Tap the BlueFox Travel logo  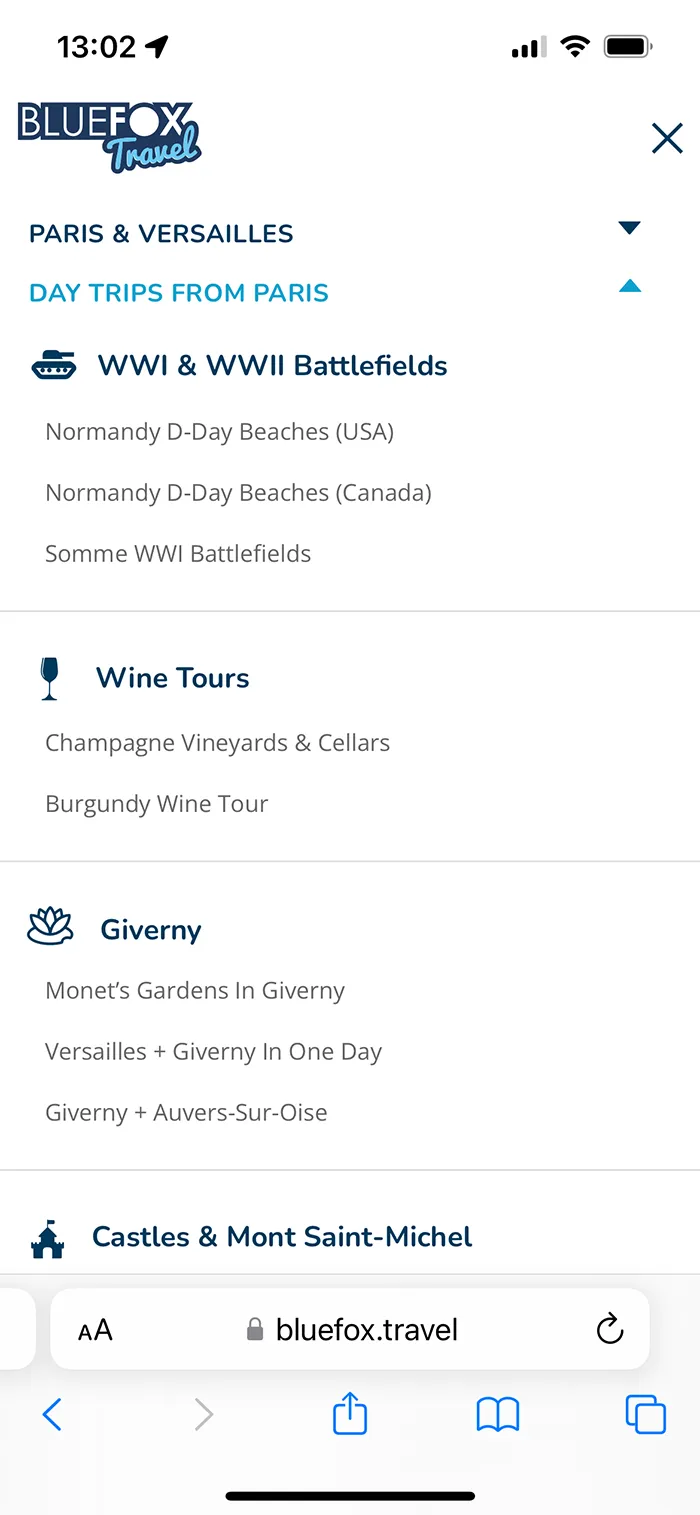(110, 137)
